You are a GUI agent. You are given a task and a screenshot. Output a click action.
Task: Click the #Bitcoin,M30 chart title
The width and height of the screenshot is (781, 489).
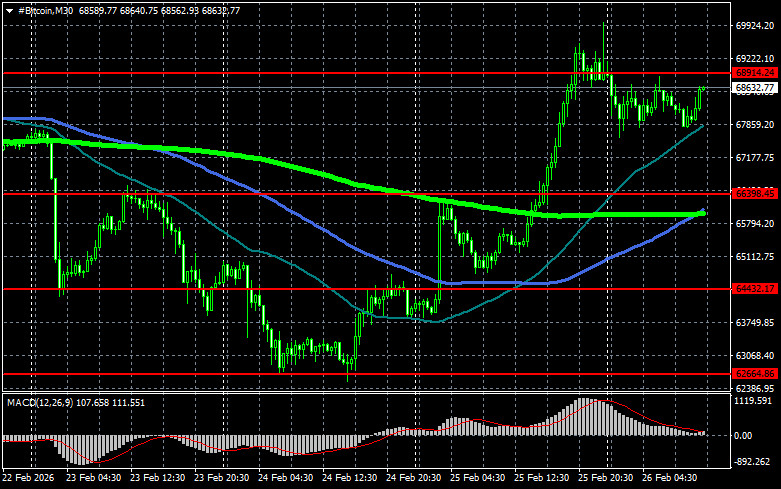pyautogui.click(x=45, y=10)
